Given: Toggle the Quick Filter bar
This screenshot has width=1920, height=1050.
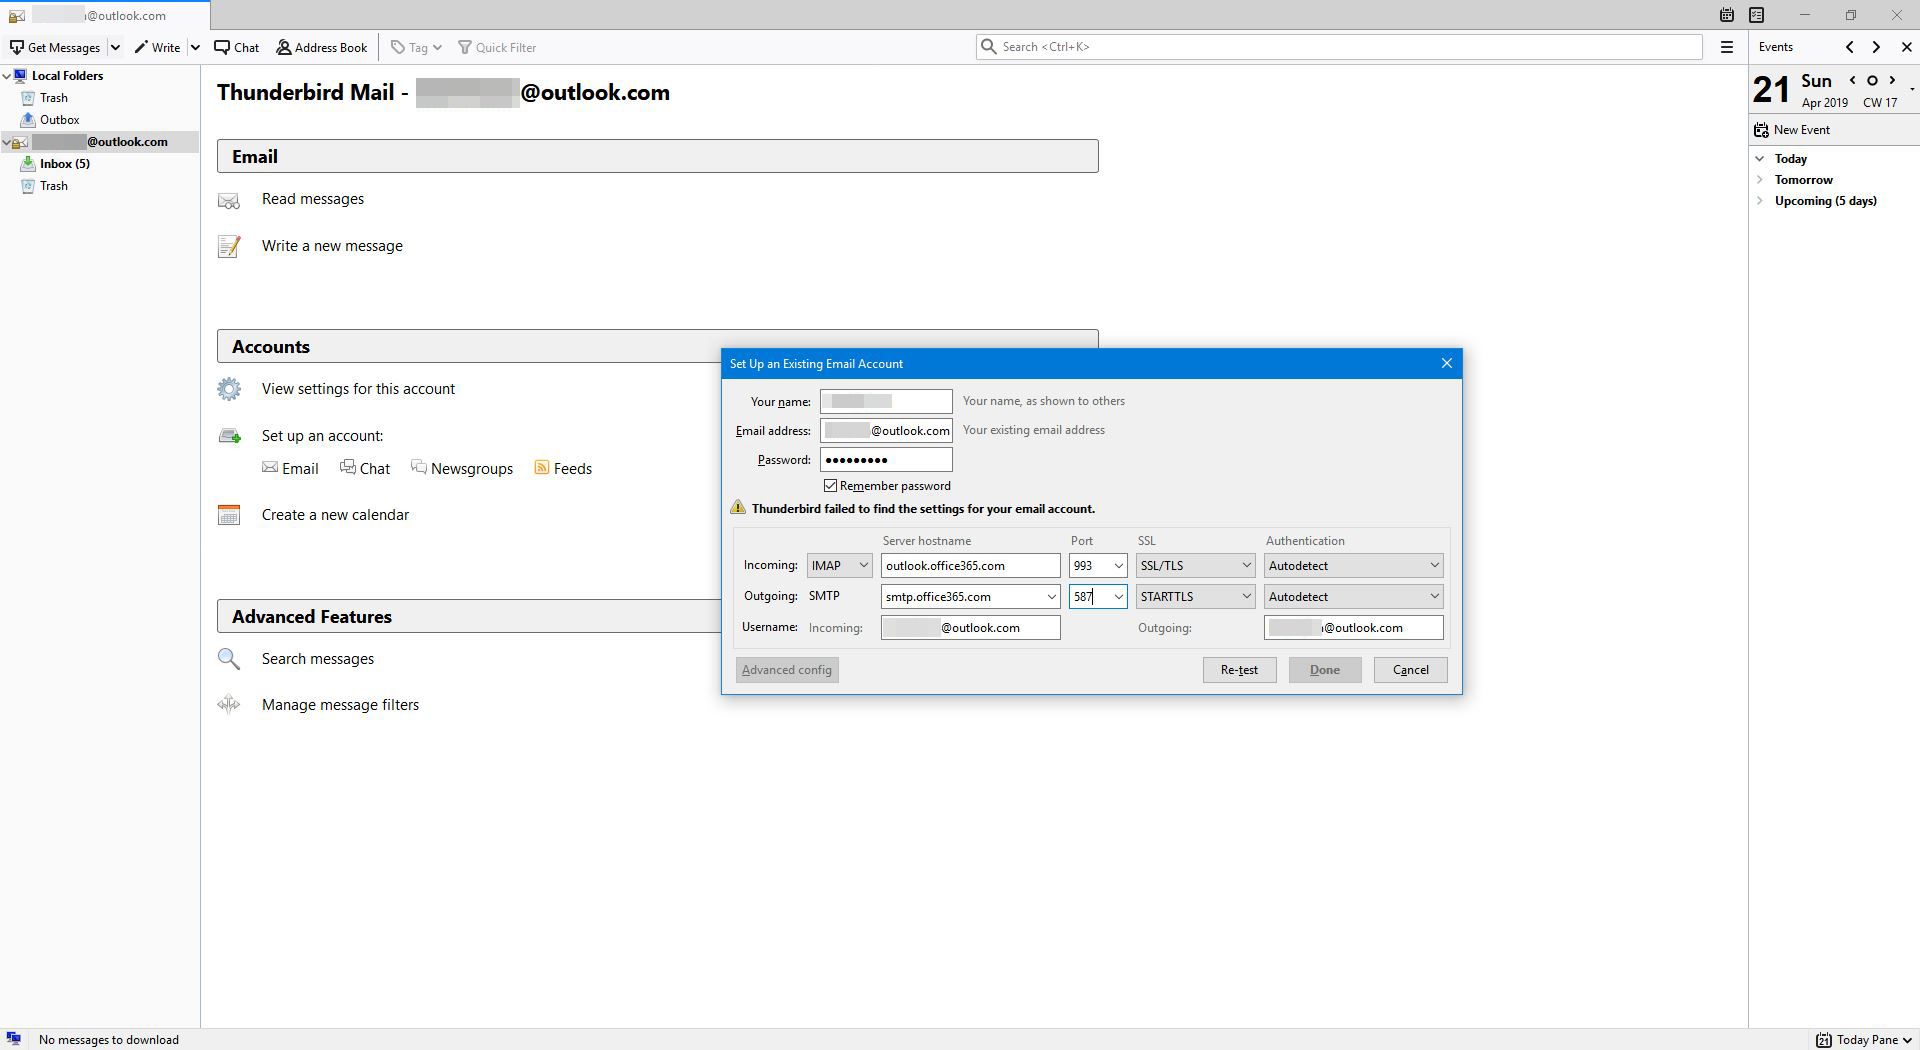Looking at the screenshot, I should pyautogui.click(x=497, y=47).
